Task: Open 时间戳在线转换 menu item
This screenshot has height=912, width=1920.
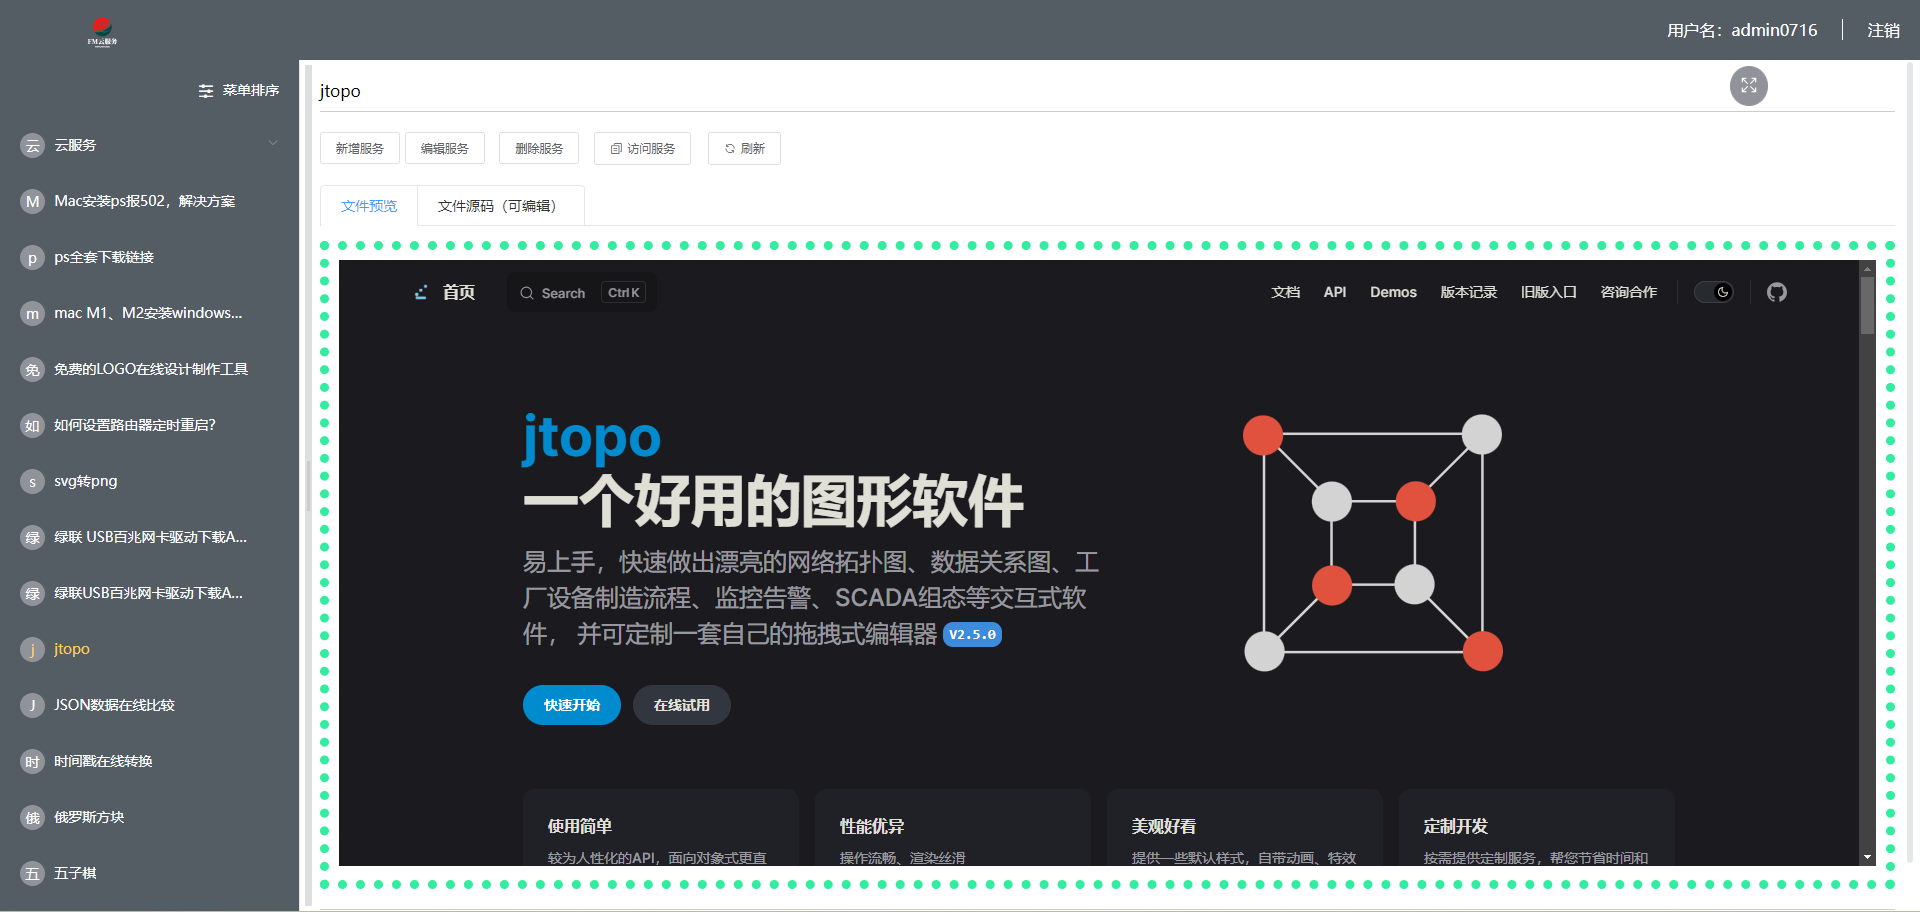Action: 149,761
